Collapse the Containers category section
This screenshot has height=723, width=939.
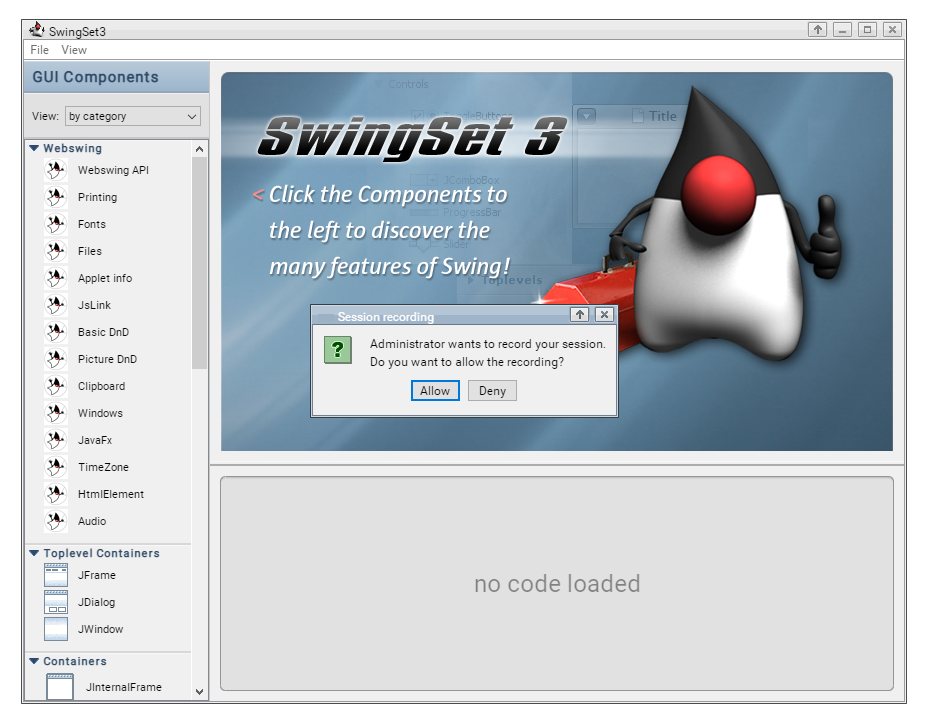[34, 661]
